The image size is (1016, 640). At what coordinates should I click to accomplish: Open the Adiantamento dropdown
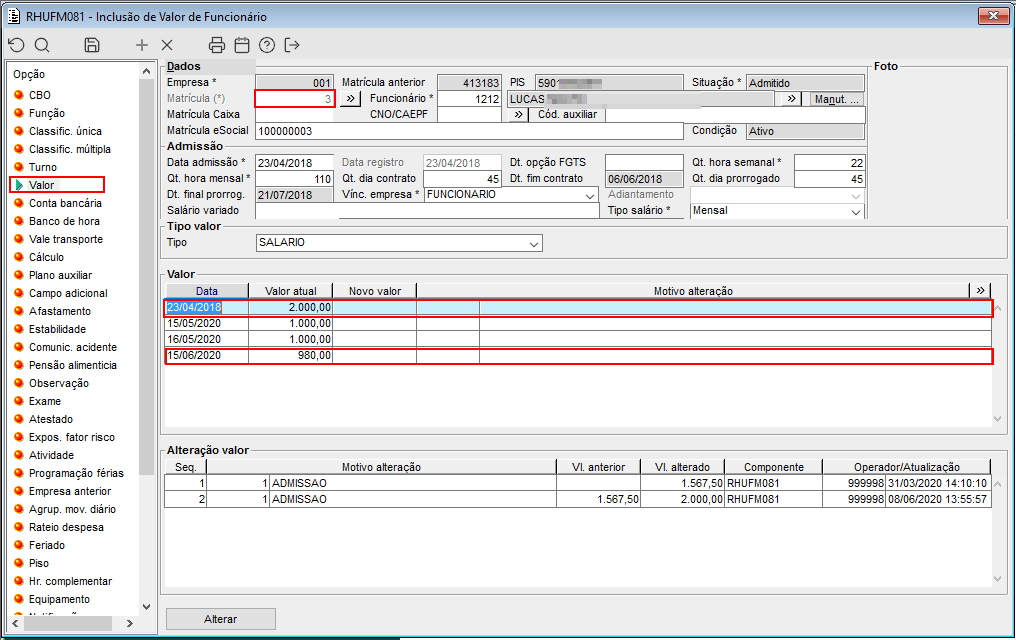[x=856, y=195]
